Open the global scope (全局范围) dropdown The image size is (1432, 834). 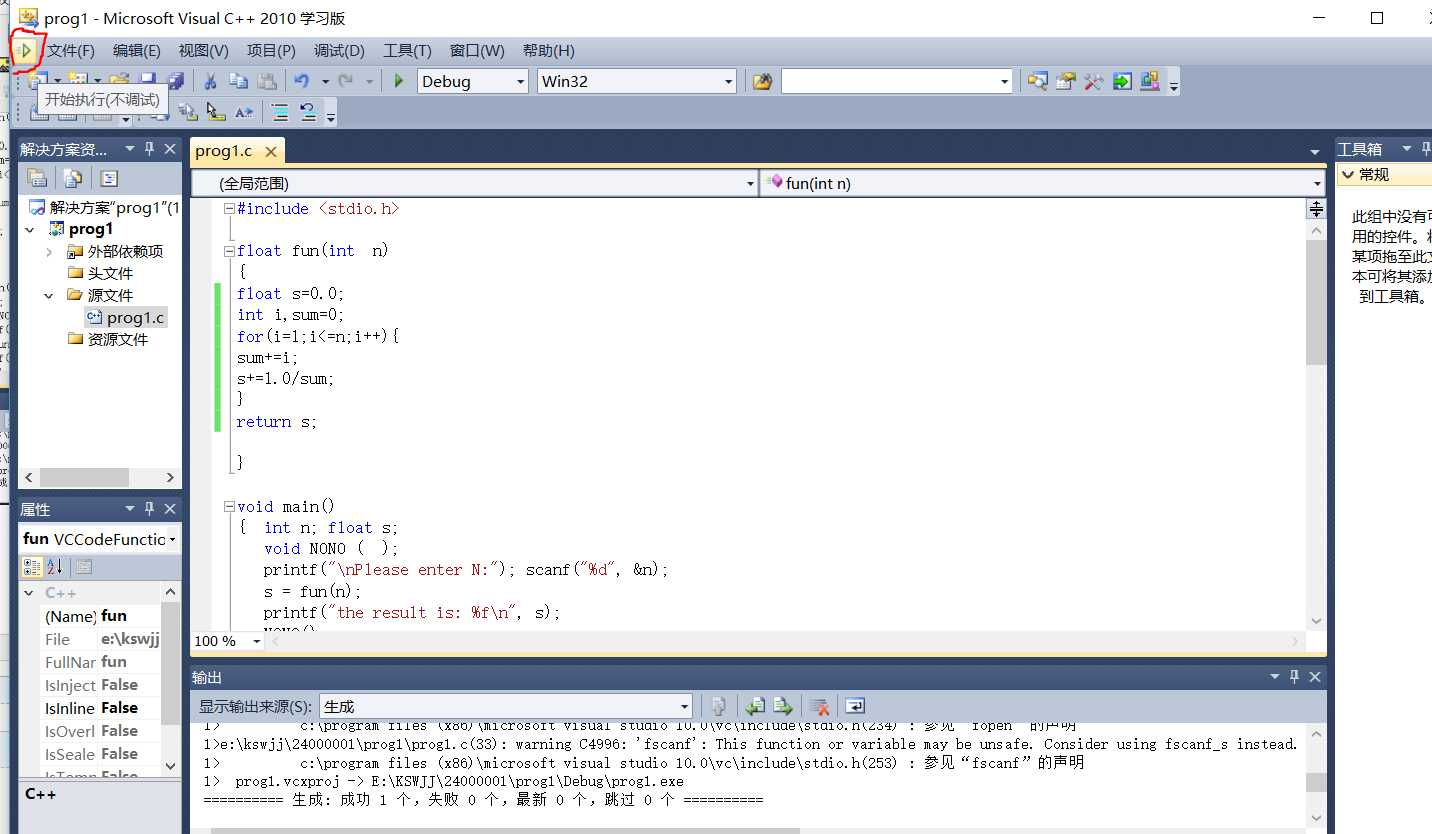750,184
